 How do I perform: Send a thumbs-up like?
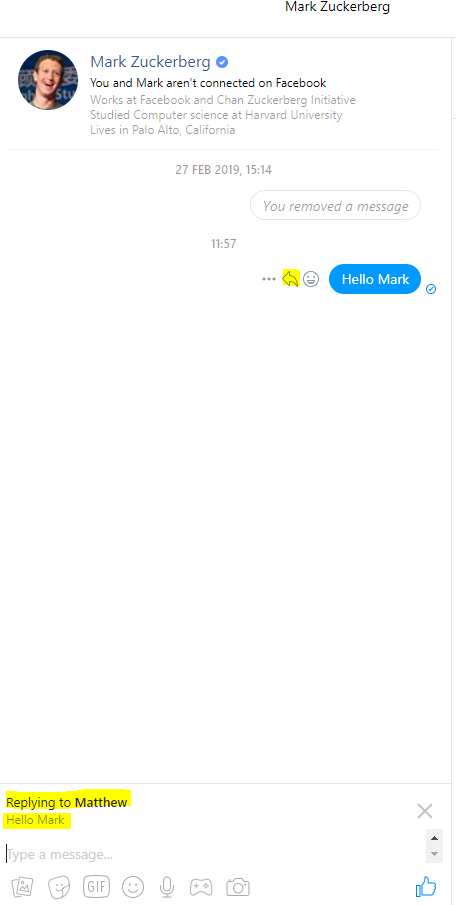tap(426, 886)
